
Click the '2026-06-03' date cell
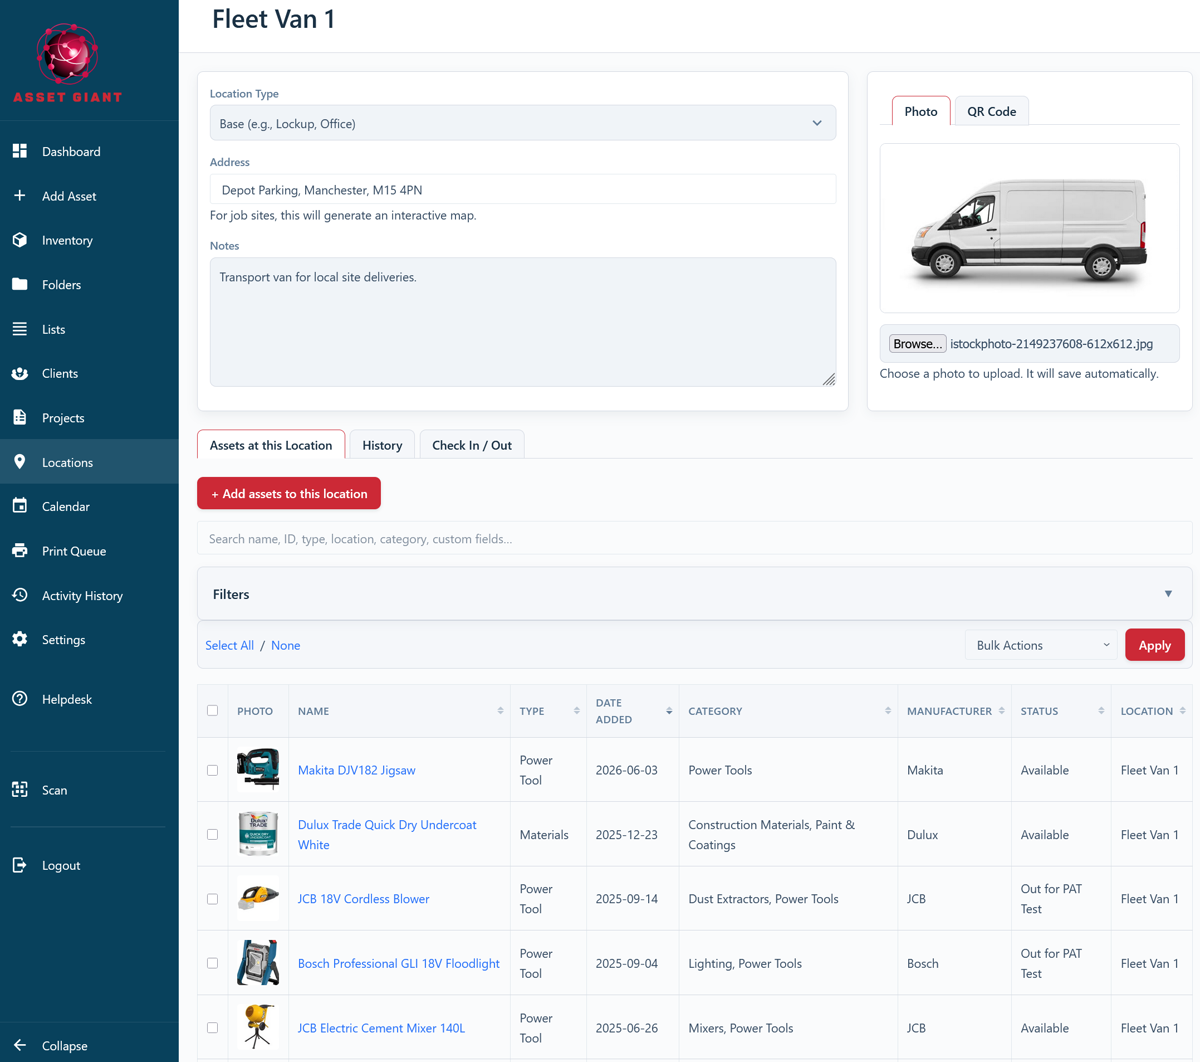(x=627, y=770)
